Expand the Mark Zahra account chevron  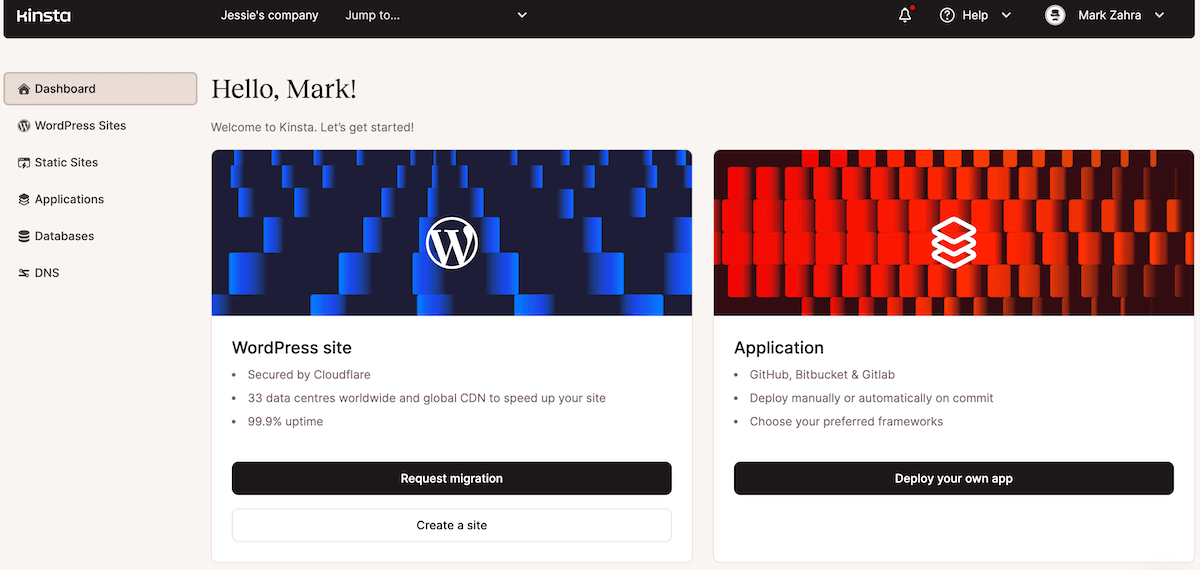pyautogui.click(x=1160, y=15)
